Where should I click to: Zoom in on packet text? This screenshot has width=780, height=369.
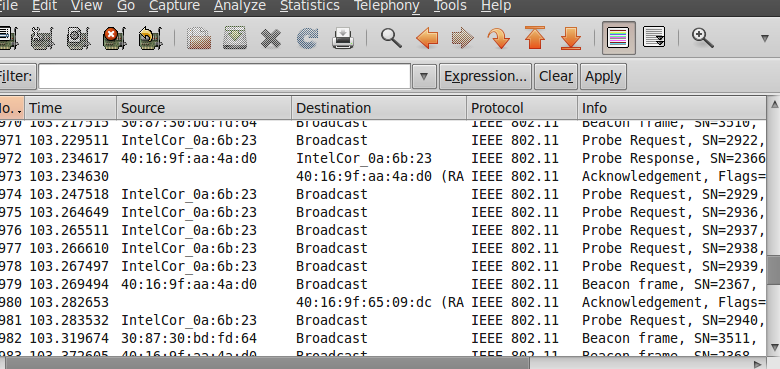tap(702, 38)
